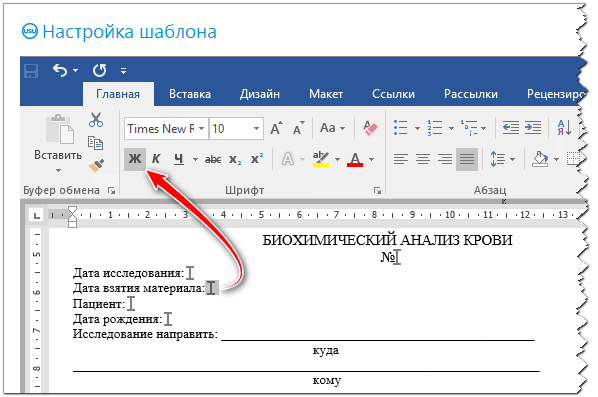Screen dimensions: 598x397
Task: Increase paragraph indent
Action: tap(533, 127)
